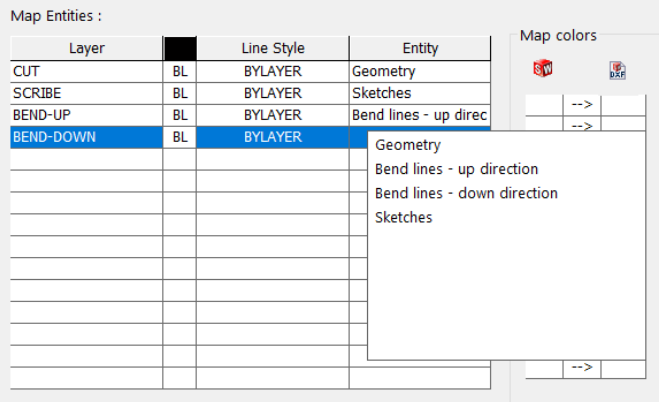This screenshot has width=659, height=402.
Task: Select the BEND-UP layer cell
Action: pyautogui.click(x=86, y=115)
